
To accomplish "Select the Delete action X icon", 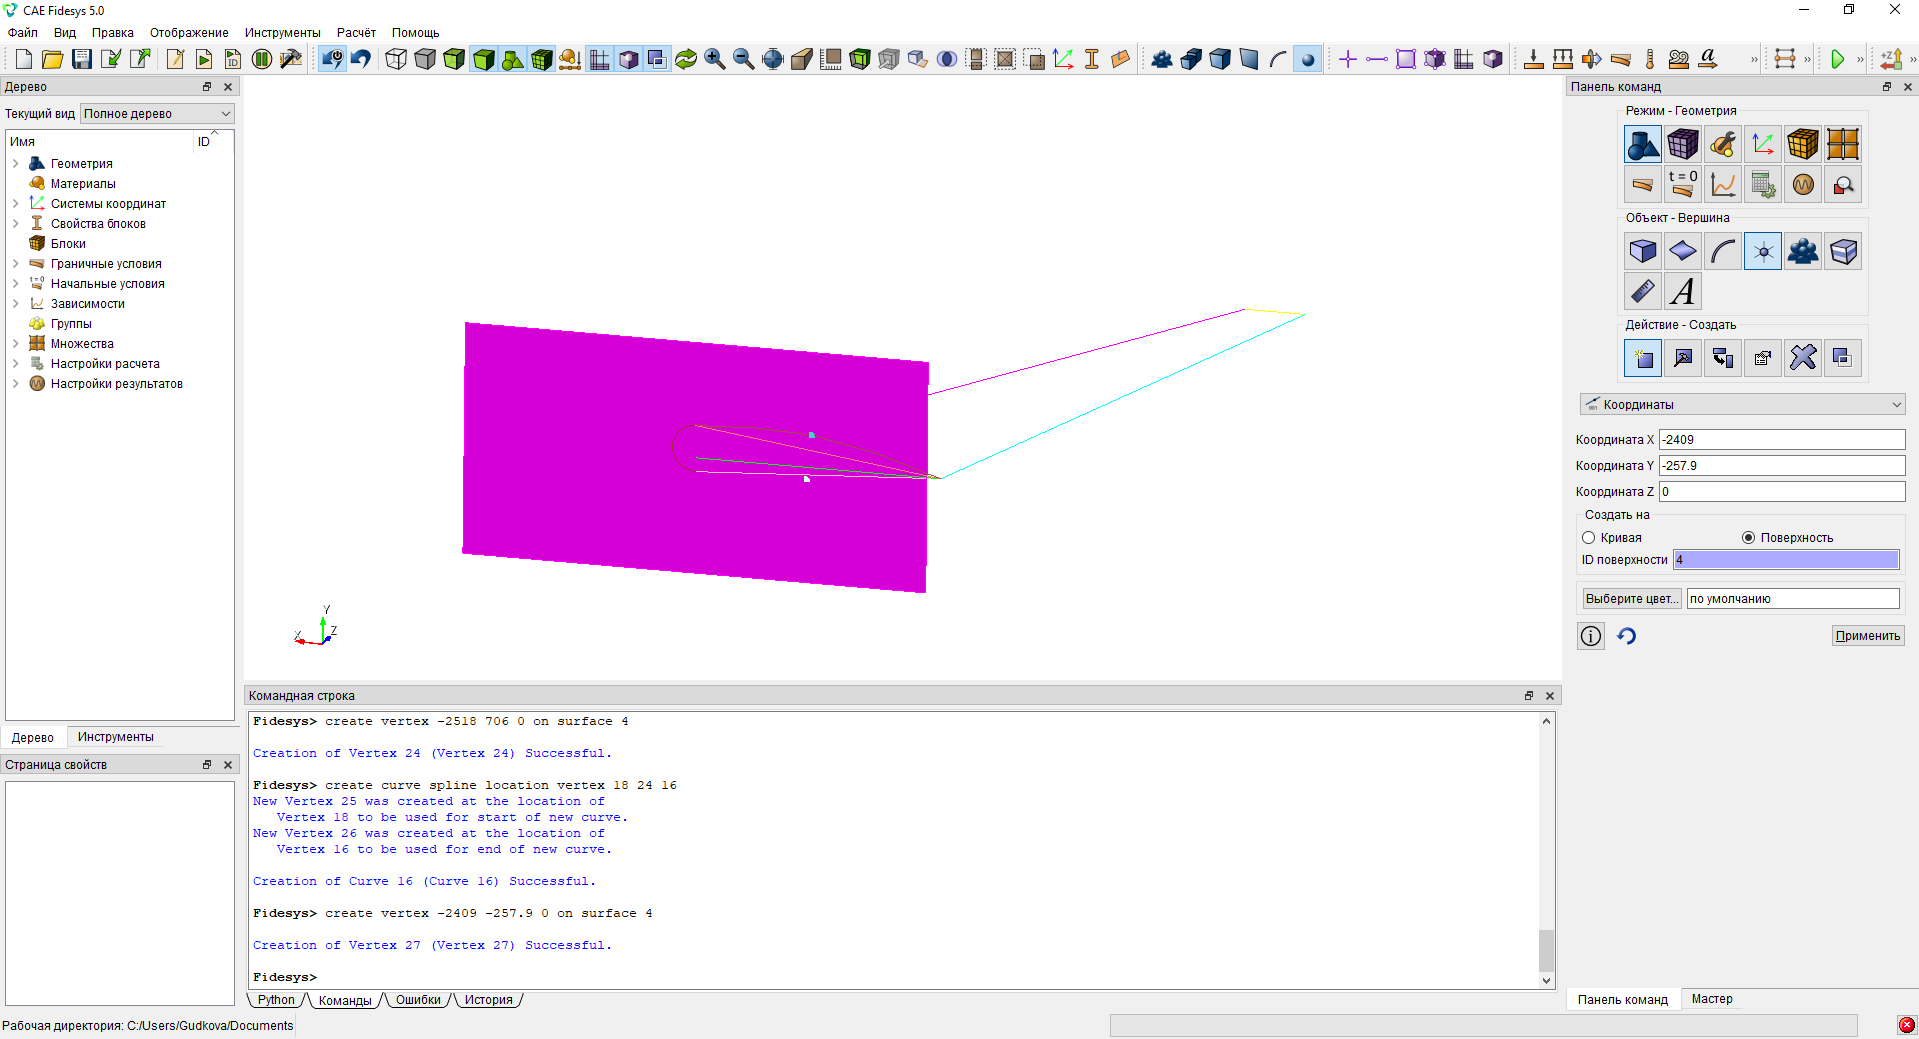I will 1803,358.
